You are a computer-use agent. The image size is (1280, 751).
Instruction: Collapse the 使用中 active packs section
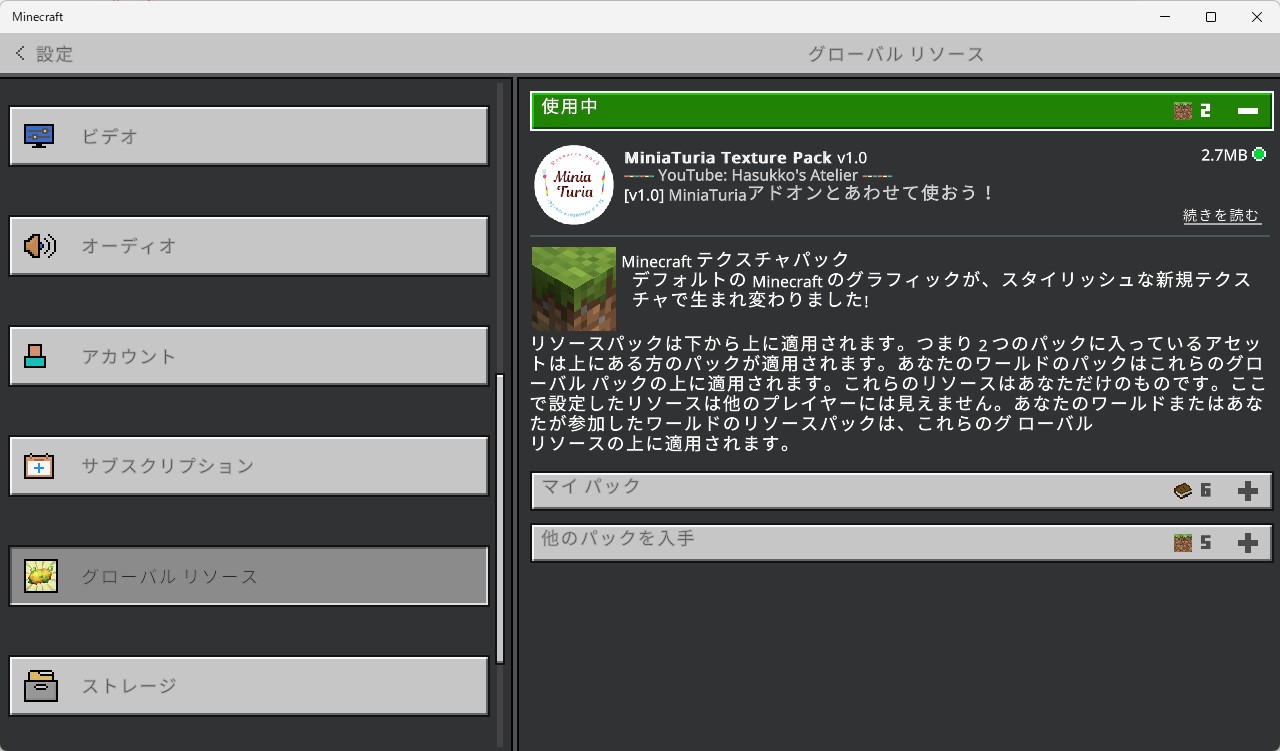click(x=1247, y=111)
